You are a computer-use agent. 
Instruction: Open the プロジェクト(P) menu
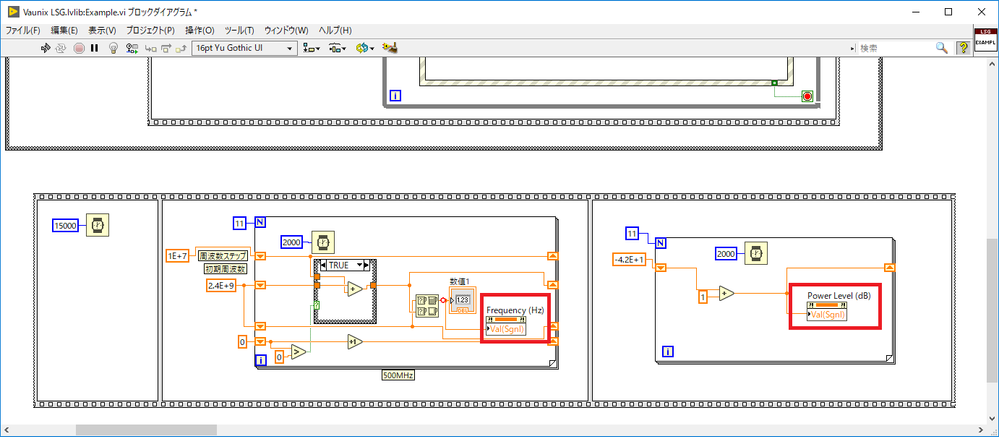point(150,31)
